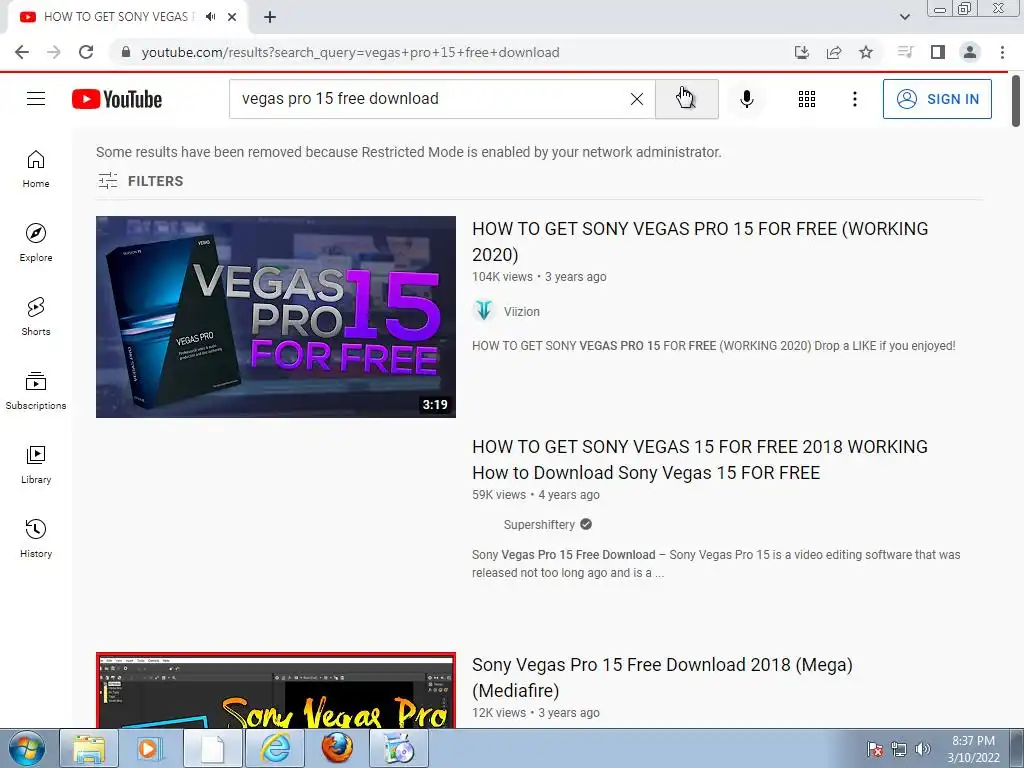Click the volume icon in system tray
1024x768 pixels.
pos(923,749)
